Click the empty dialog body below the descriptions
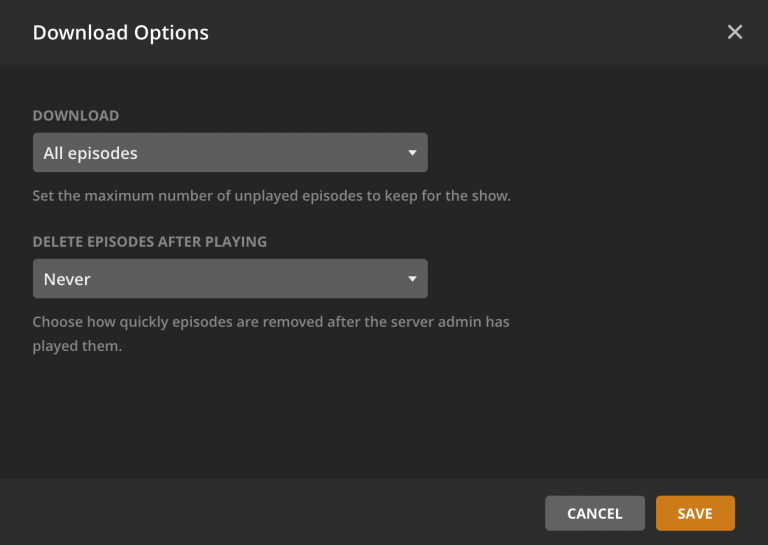768x545 pixels. pyautogui.click(x=384, y=420)
